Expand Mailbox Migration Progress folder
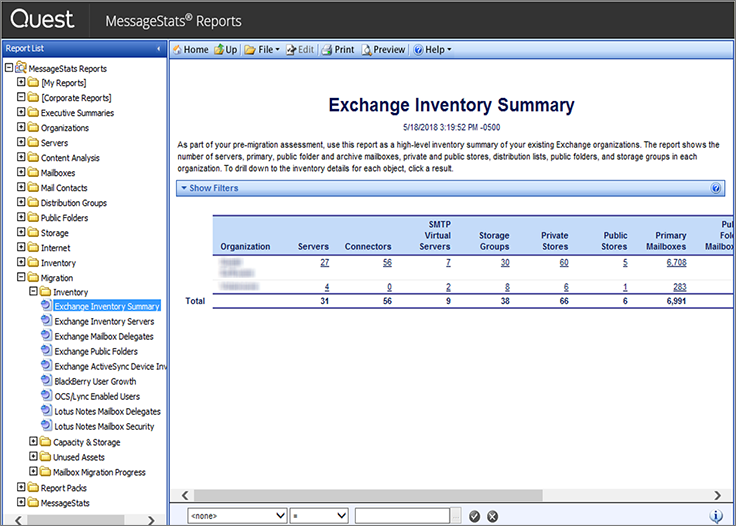This screenshot has height=526, width=736. click(x=33, y=471)
